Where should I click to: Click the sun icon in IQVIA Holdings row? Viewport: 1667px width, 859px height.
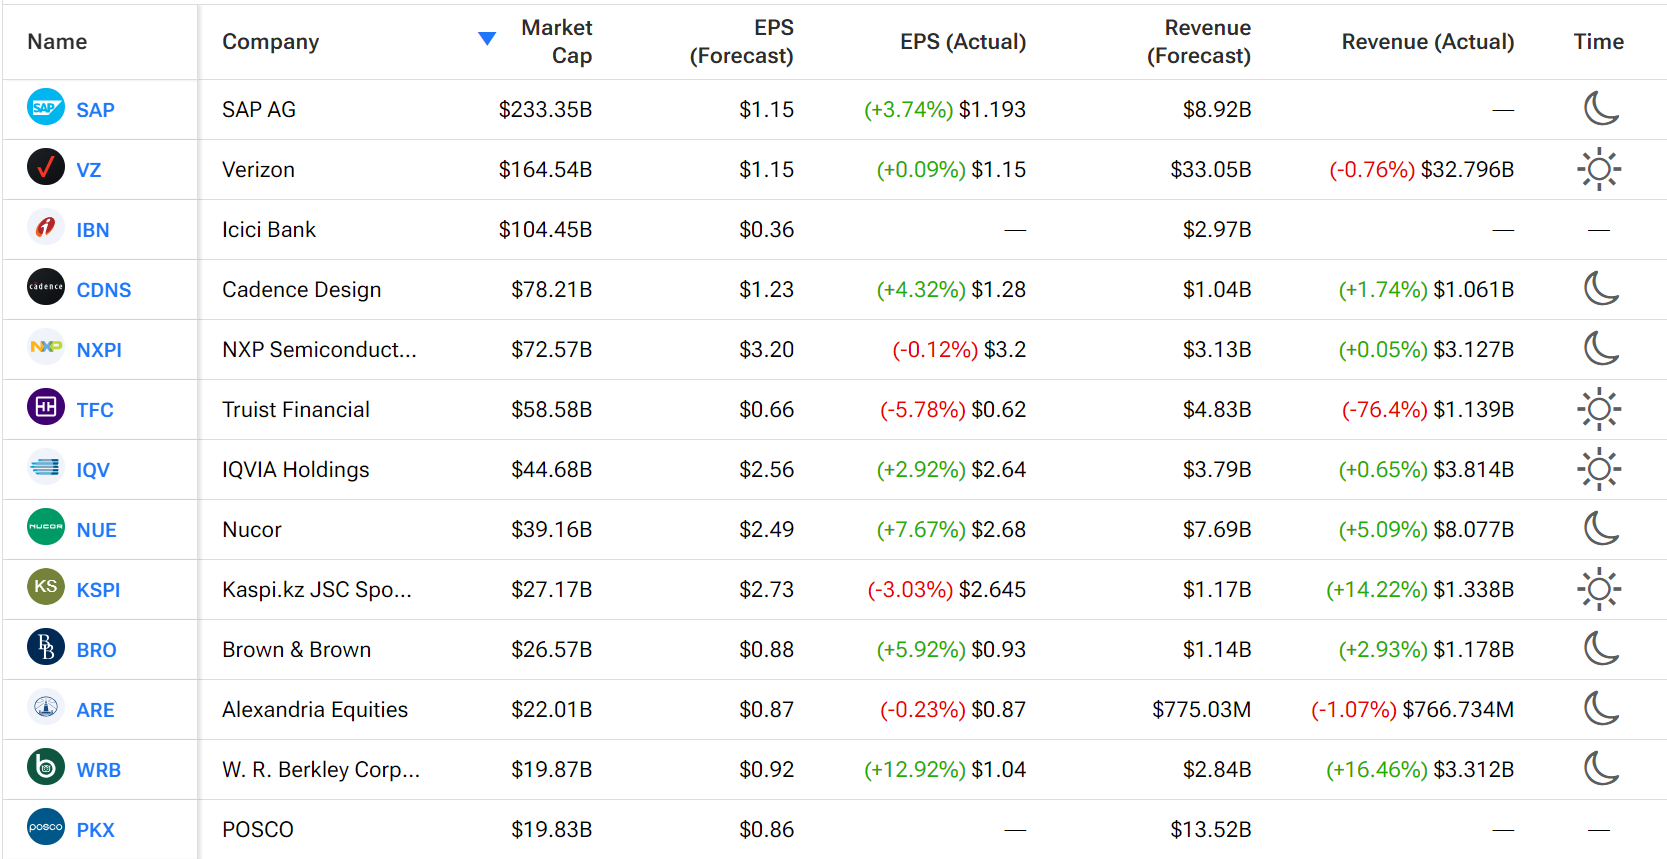pyautogui.click(x=1599, y=469)
